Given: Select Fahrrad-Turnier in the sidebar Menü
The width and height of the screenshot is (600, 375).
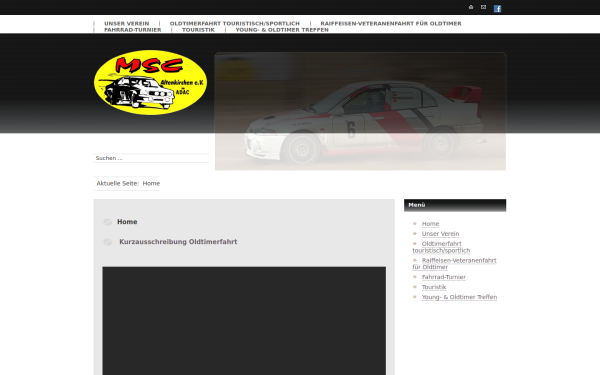Looking at the screenshot, I should pos(443,277).
